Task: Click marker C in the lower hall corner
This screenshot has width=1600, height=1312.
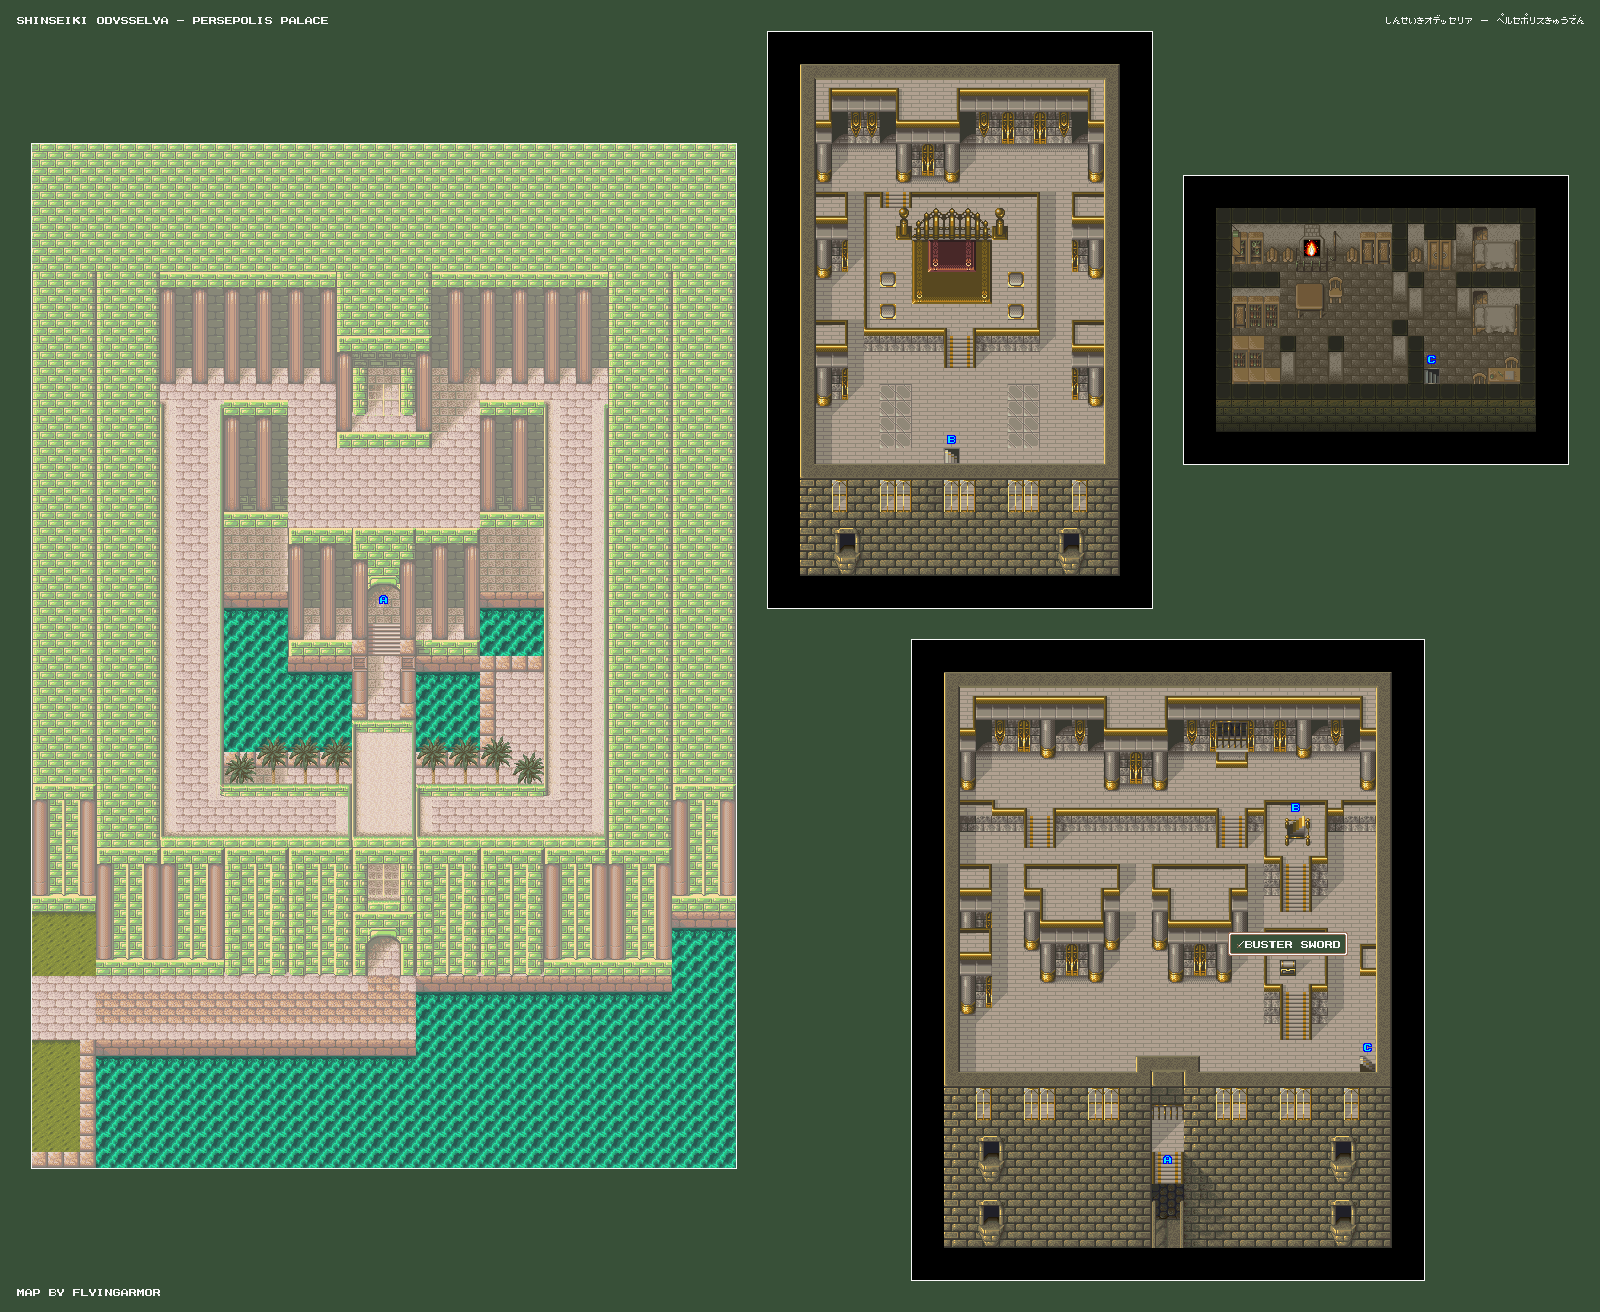Action: point(1367,1048)
